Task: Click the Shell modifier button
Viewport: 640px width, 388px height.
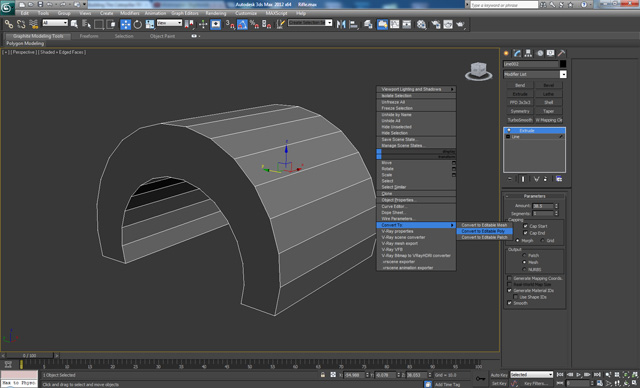Action: click(549, 102)
